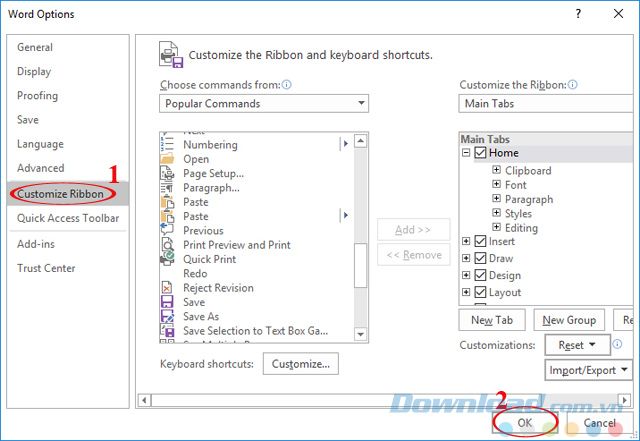Image resolution: width=640 pixels, height=441 pixels.
Task: Click the Save Selection to Text Box icon
Action: tap(167, 330)
